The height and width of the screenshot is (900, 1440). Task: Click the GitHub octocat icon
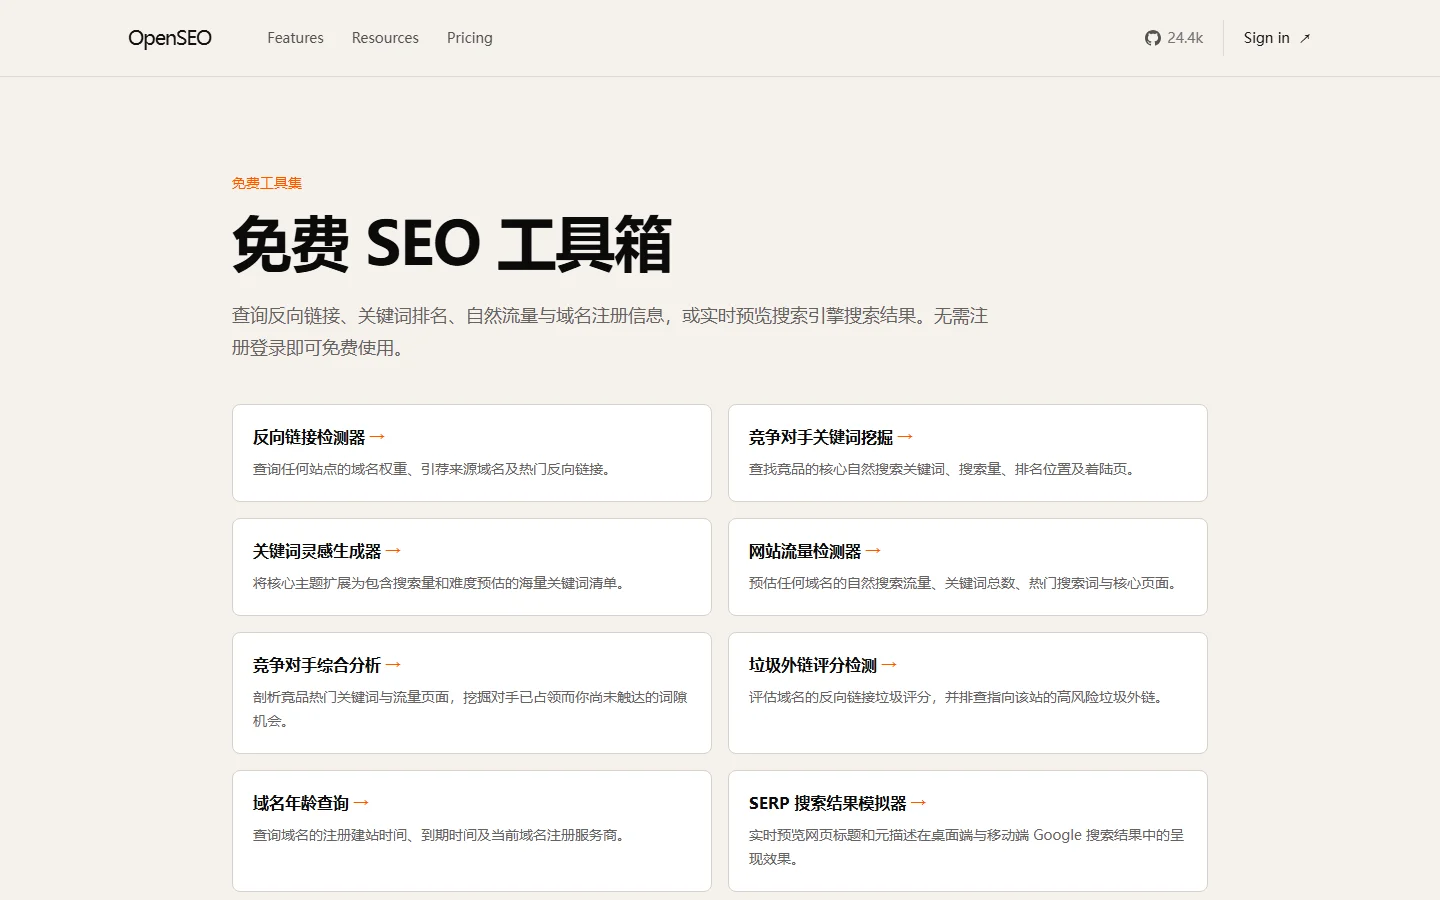(1153, 38)
